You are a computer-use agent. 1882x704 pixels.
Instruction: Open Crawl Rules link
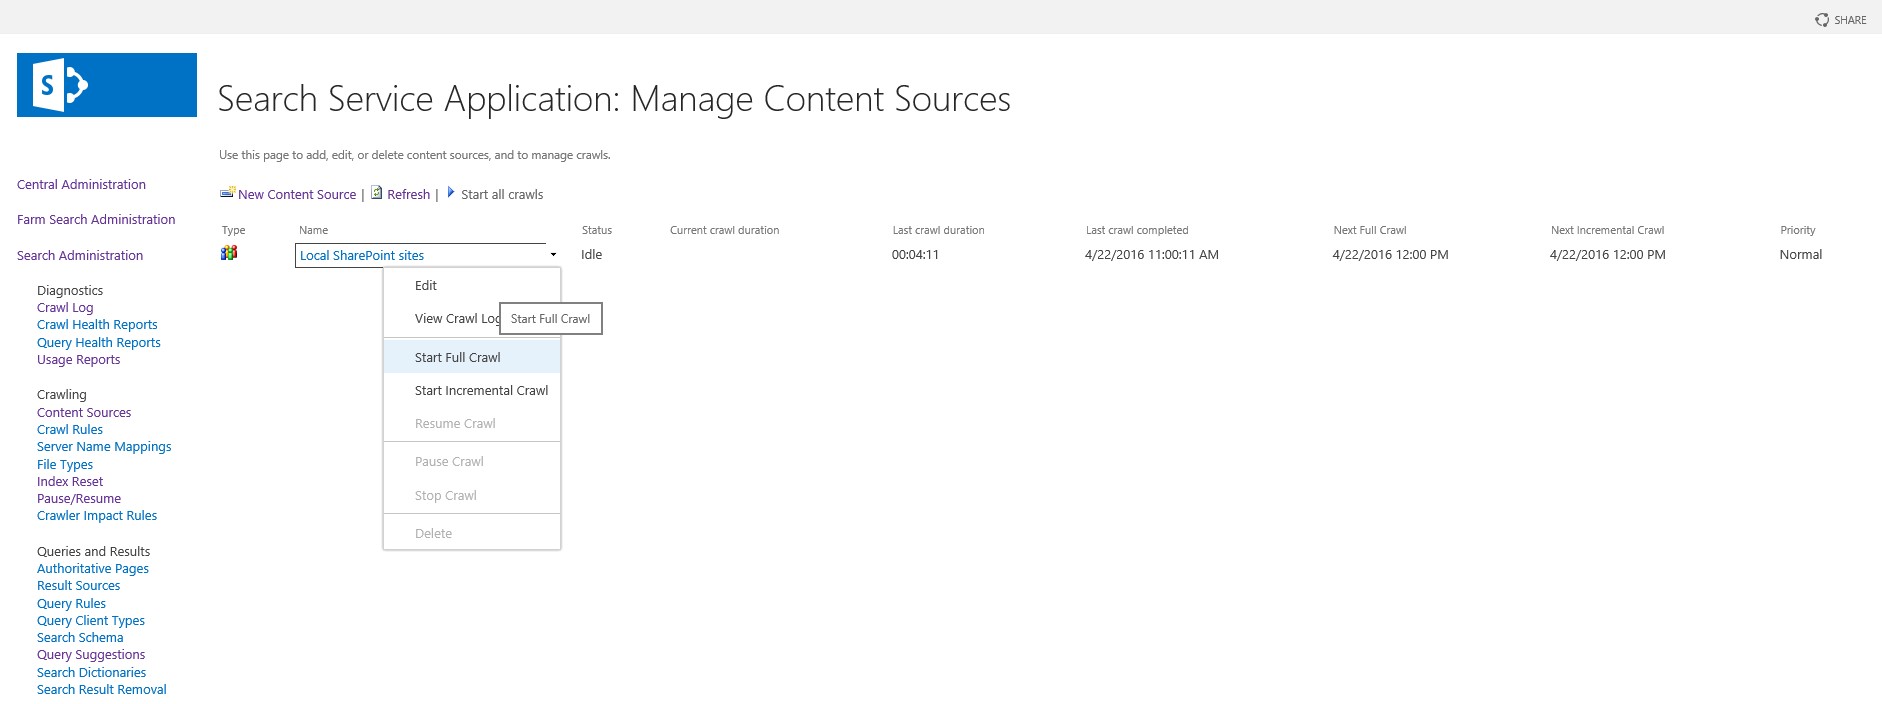click(70, 430)
